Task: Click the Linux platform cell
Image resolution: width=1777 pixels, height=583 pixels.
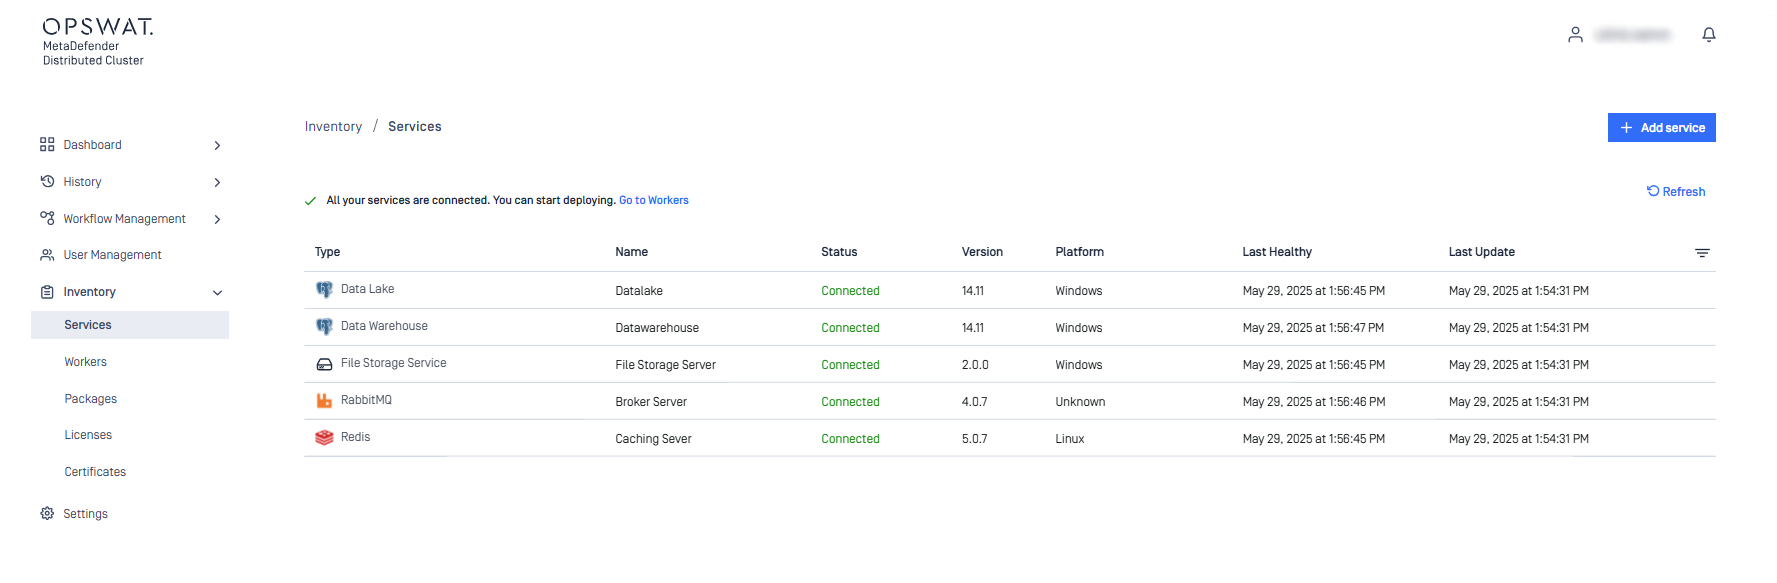Action: pyautogui.click(x=1070, y=439)
